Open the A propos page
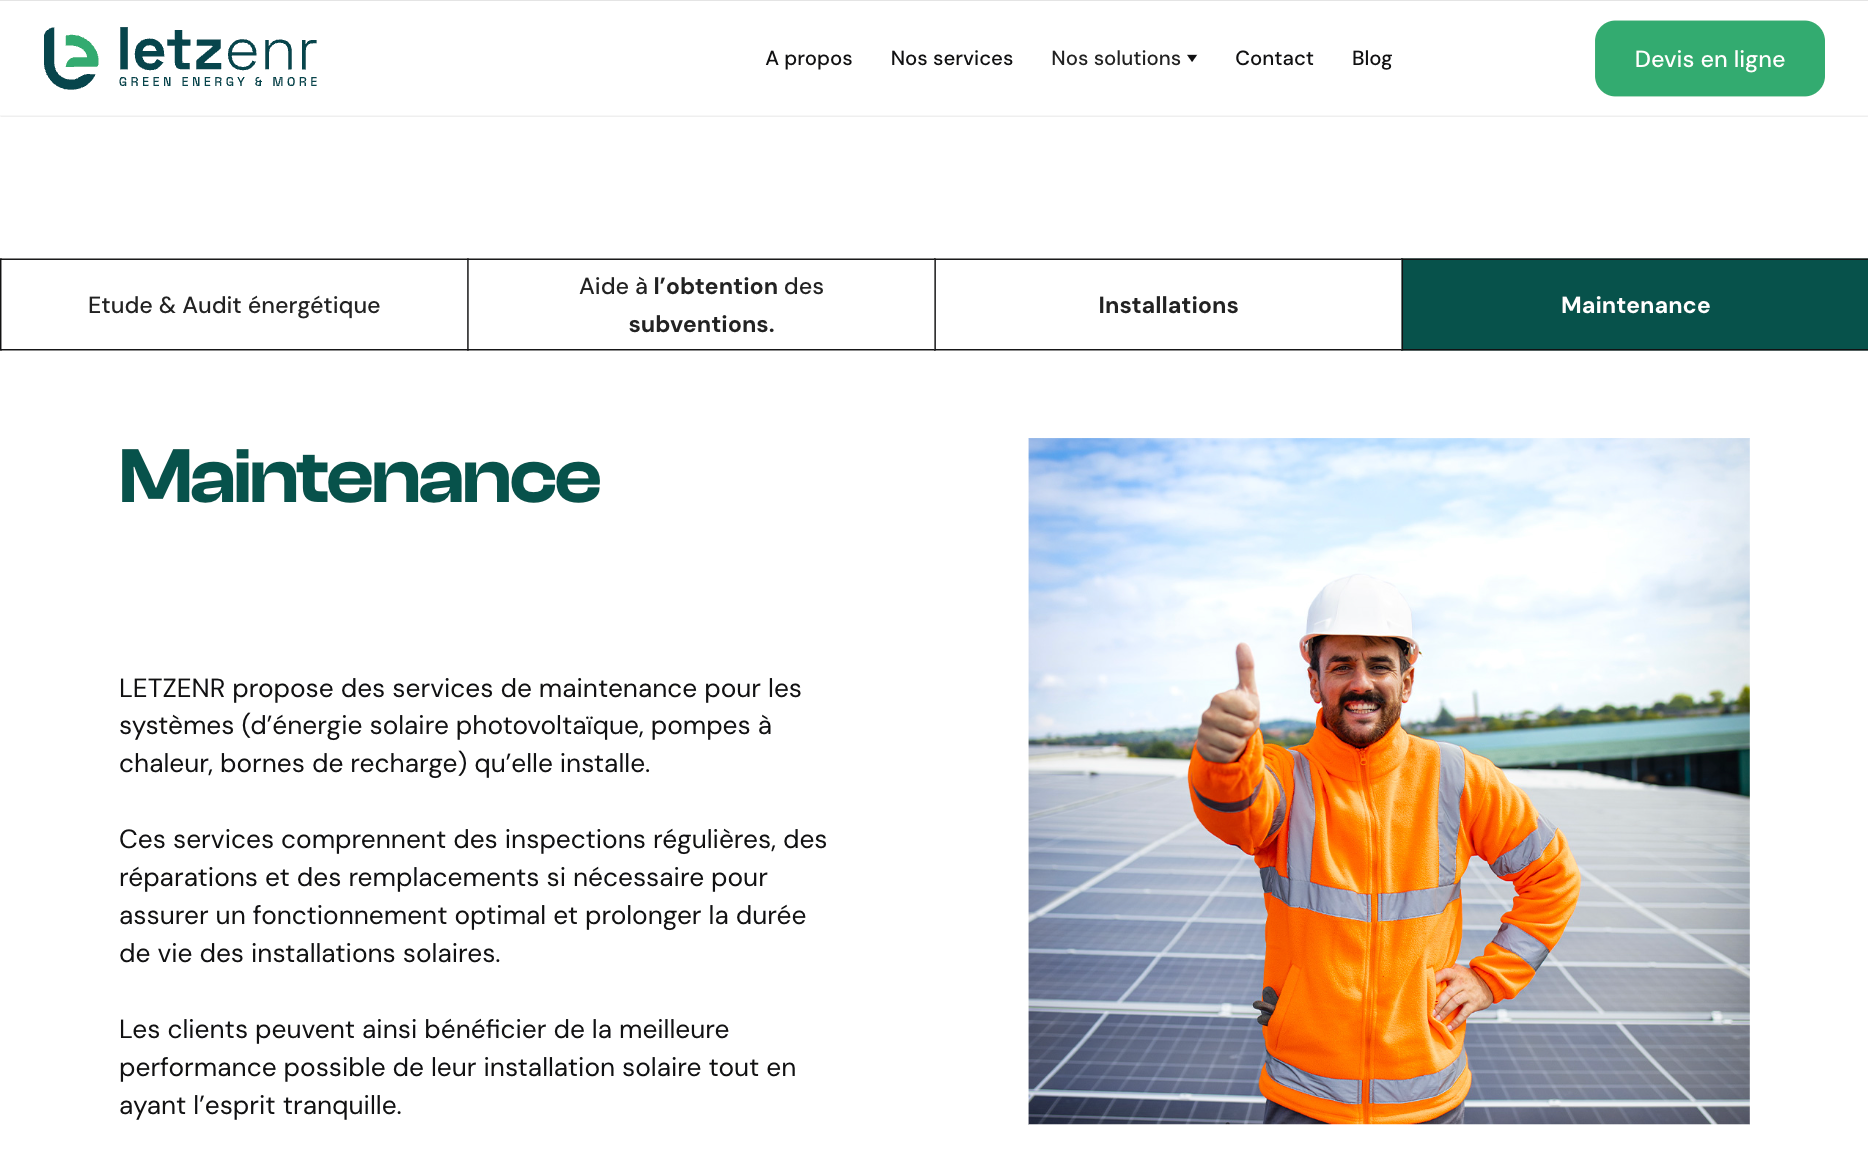Viewport: 1868px width, 1168px height. coord(808,58)
